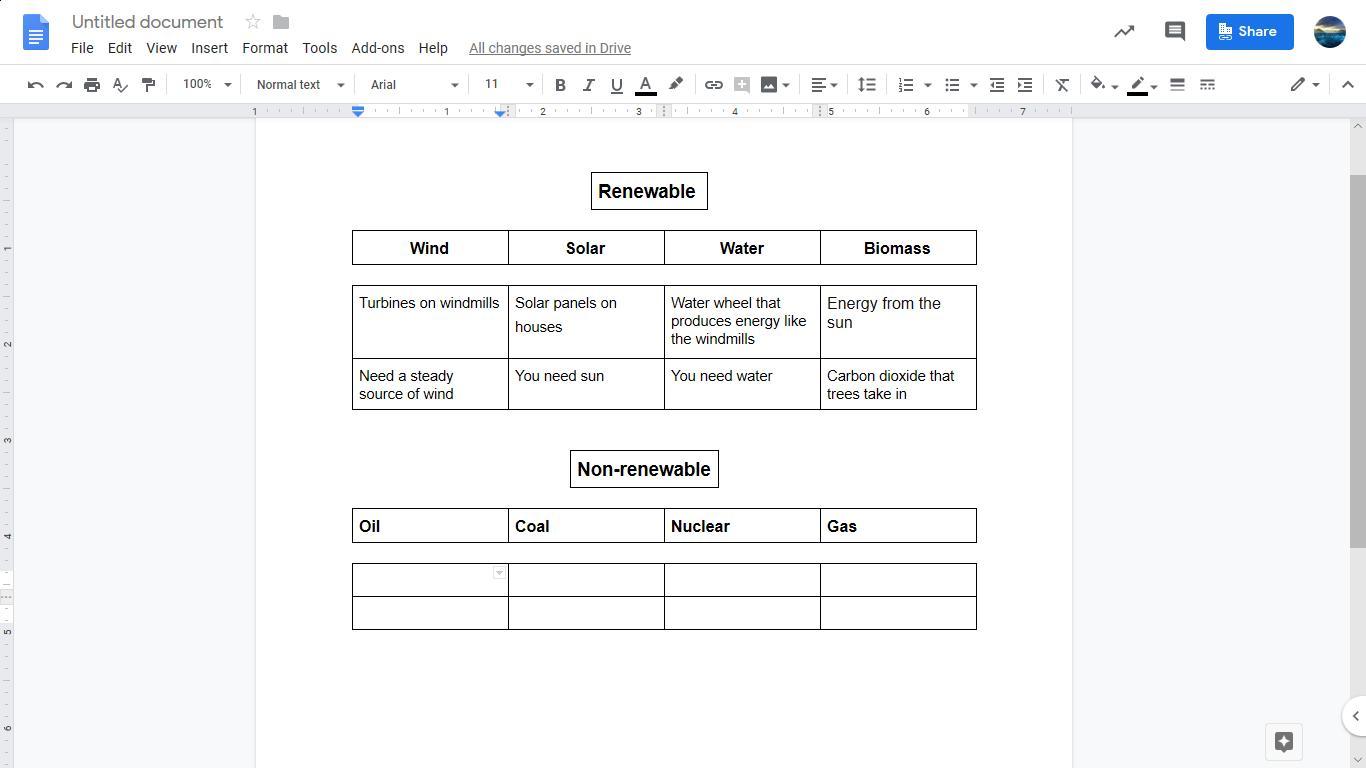Click the Renewable heading cell
The image size is (1366, 768).
click(x=649, y=191)
